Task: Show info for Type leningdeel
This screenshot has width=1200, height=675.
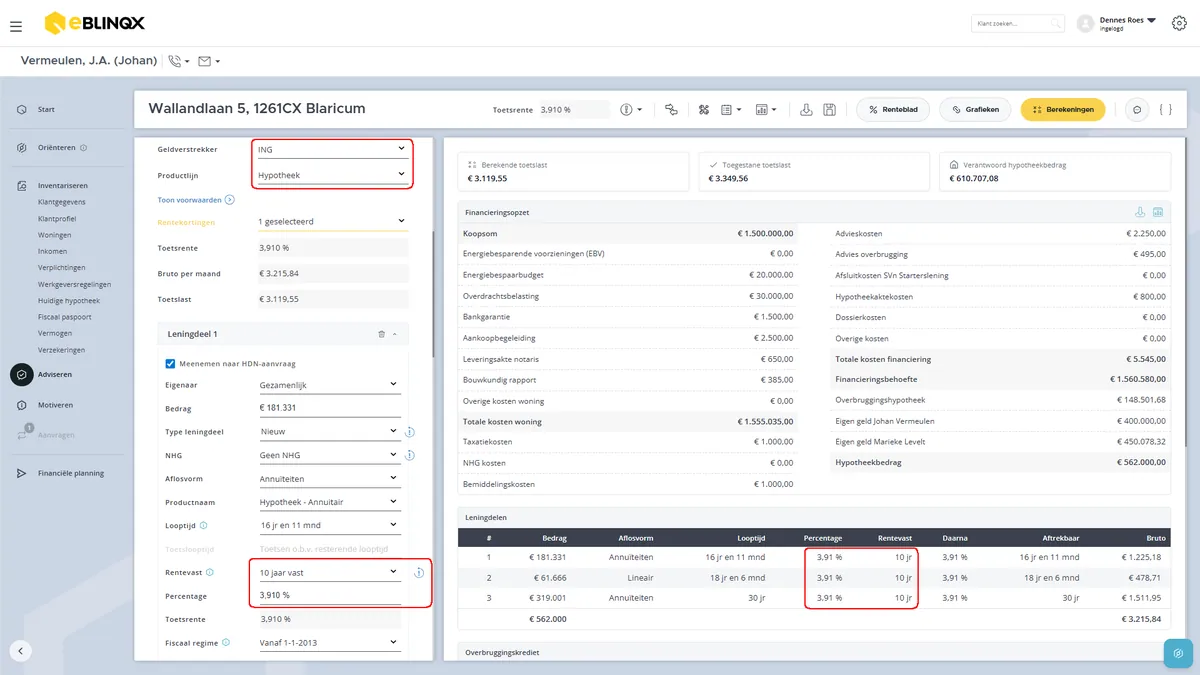Action: [x=409, y=432]
